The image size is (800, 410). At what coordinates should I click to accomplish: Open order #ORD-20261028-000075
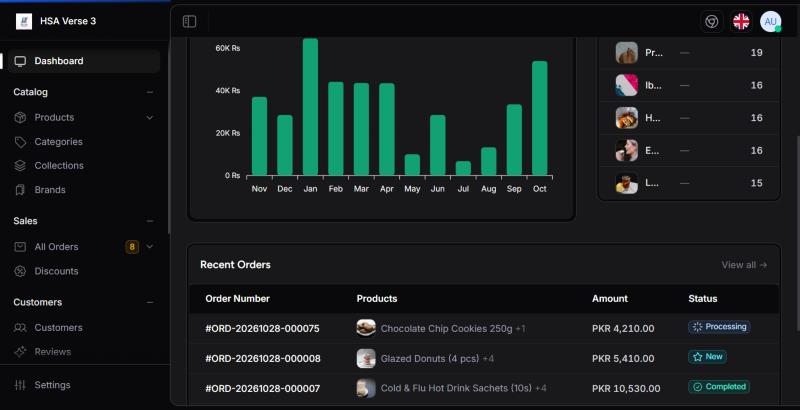coord(262,329)
